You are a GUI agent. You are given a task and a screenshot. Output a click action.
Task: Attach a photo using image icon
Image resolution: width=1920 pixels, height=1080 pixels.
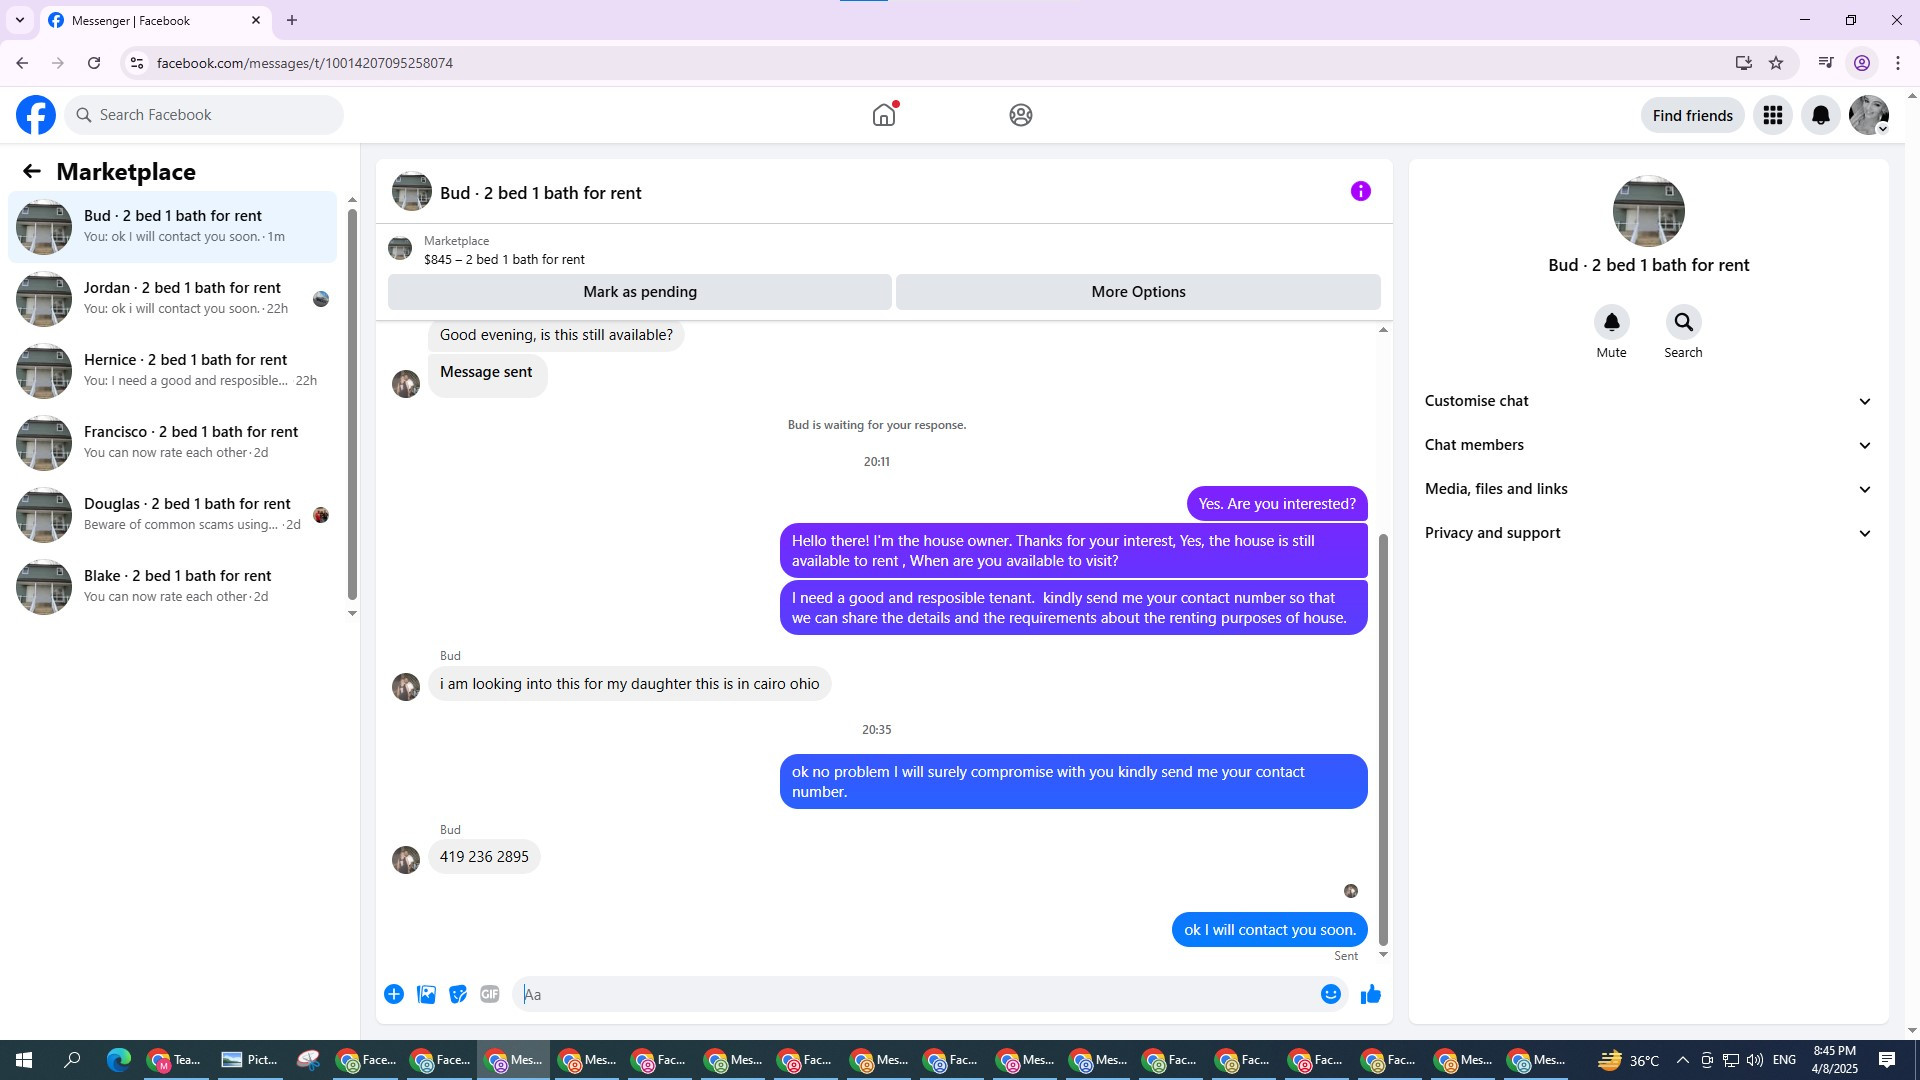pyautogui.click(x=426, y=994)
